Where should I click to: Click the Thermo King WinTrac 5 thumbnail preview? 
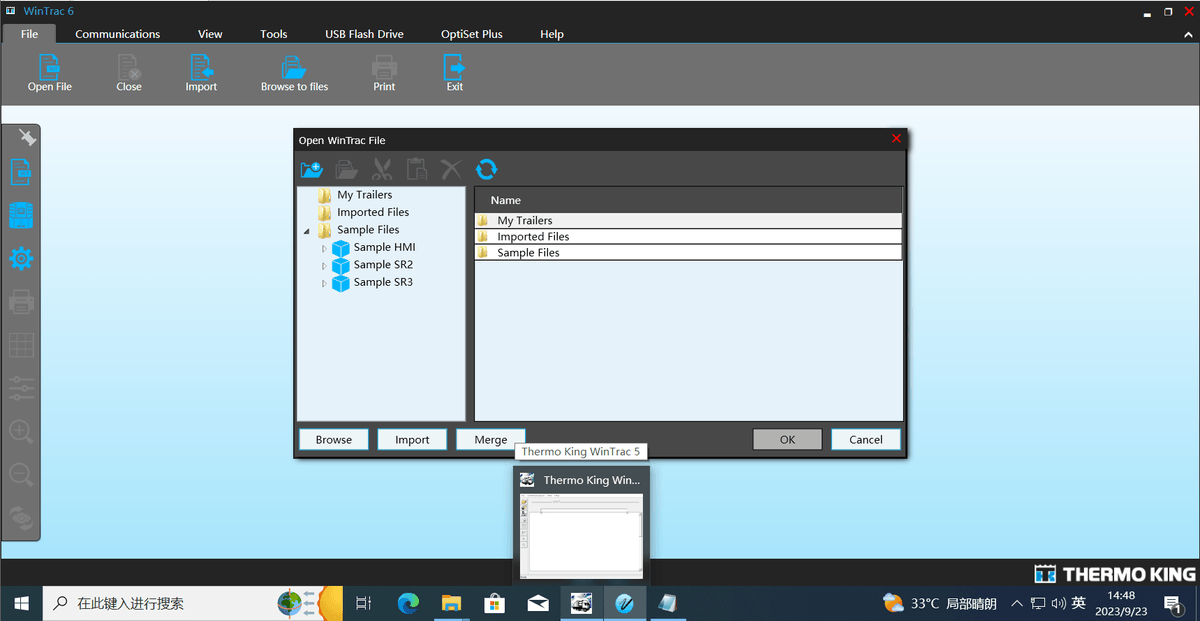pos(581,534)
